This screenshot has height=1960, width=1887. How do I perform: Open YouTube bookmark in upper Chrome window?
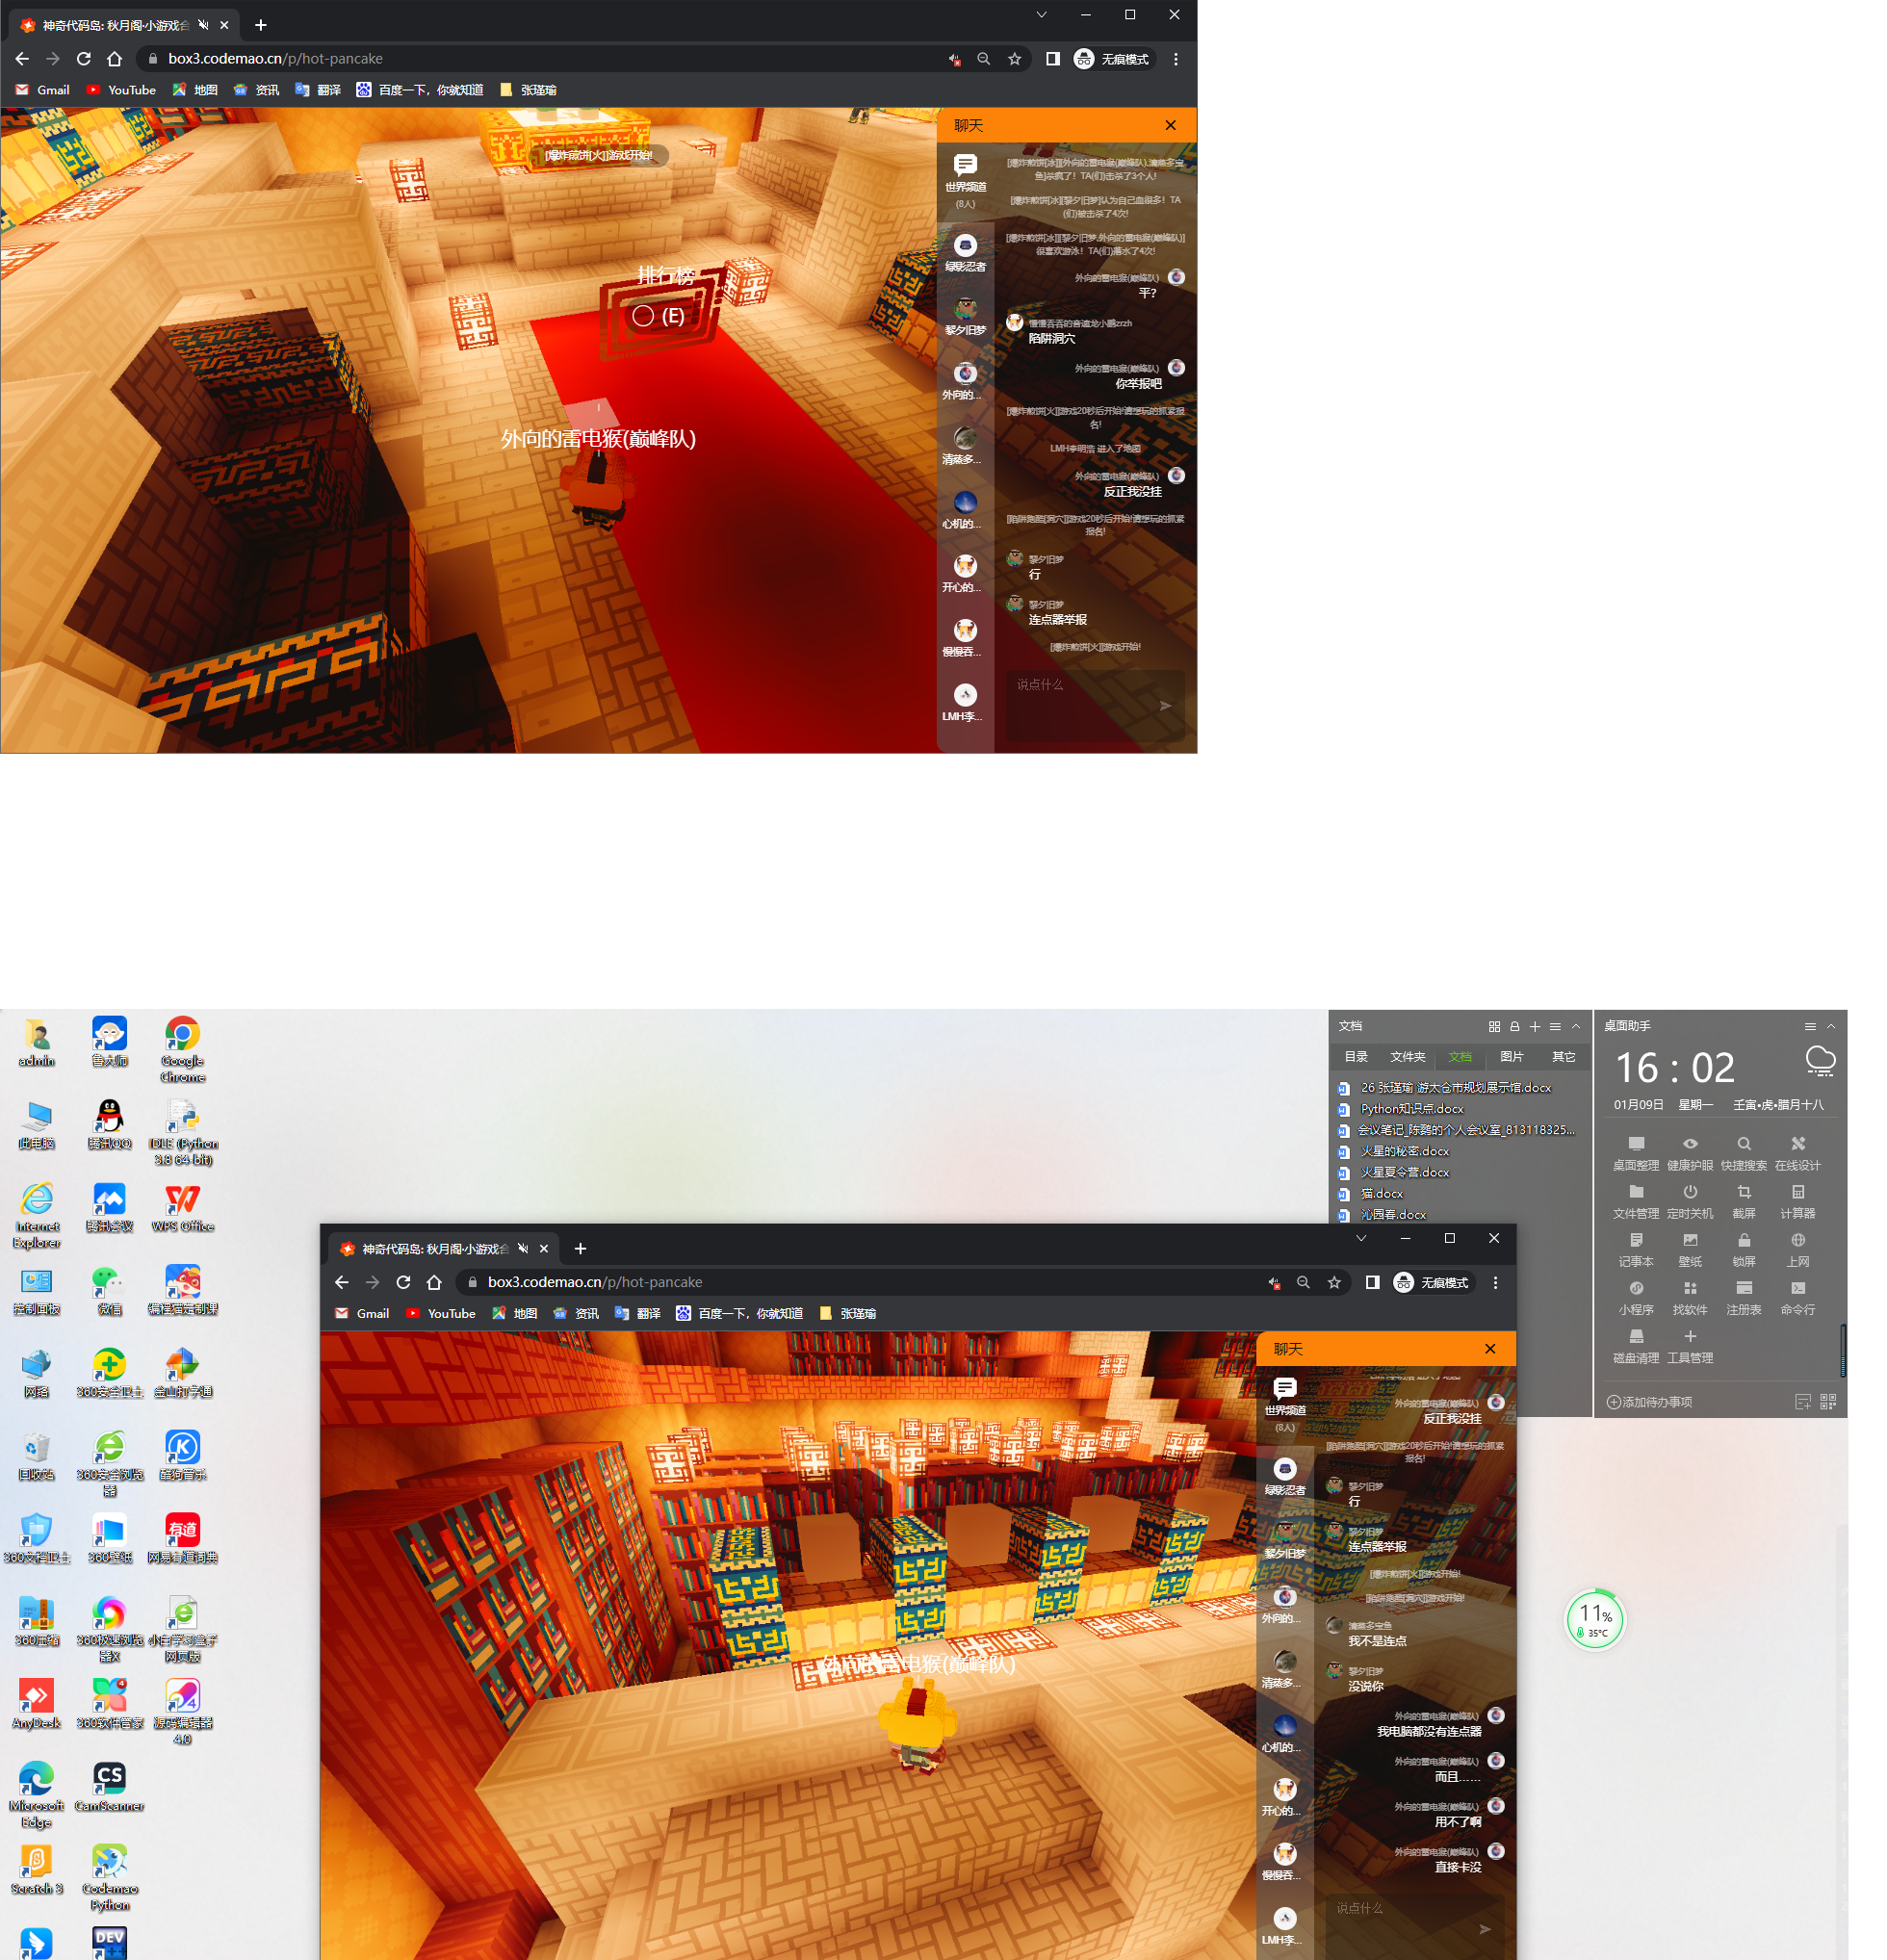121,90
